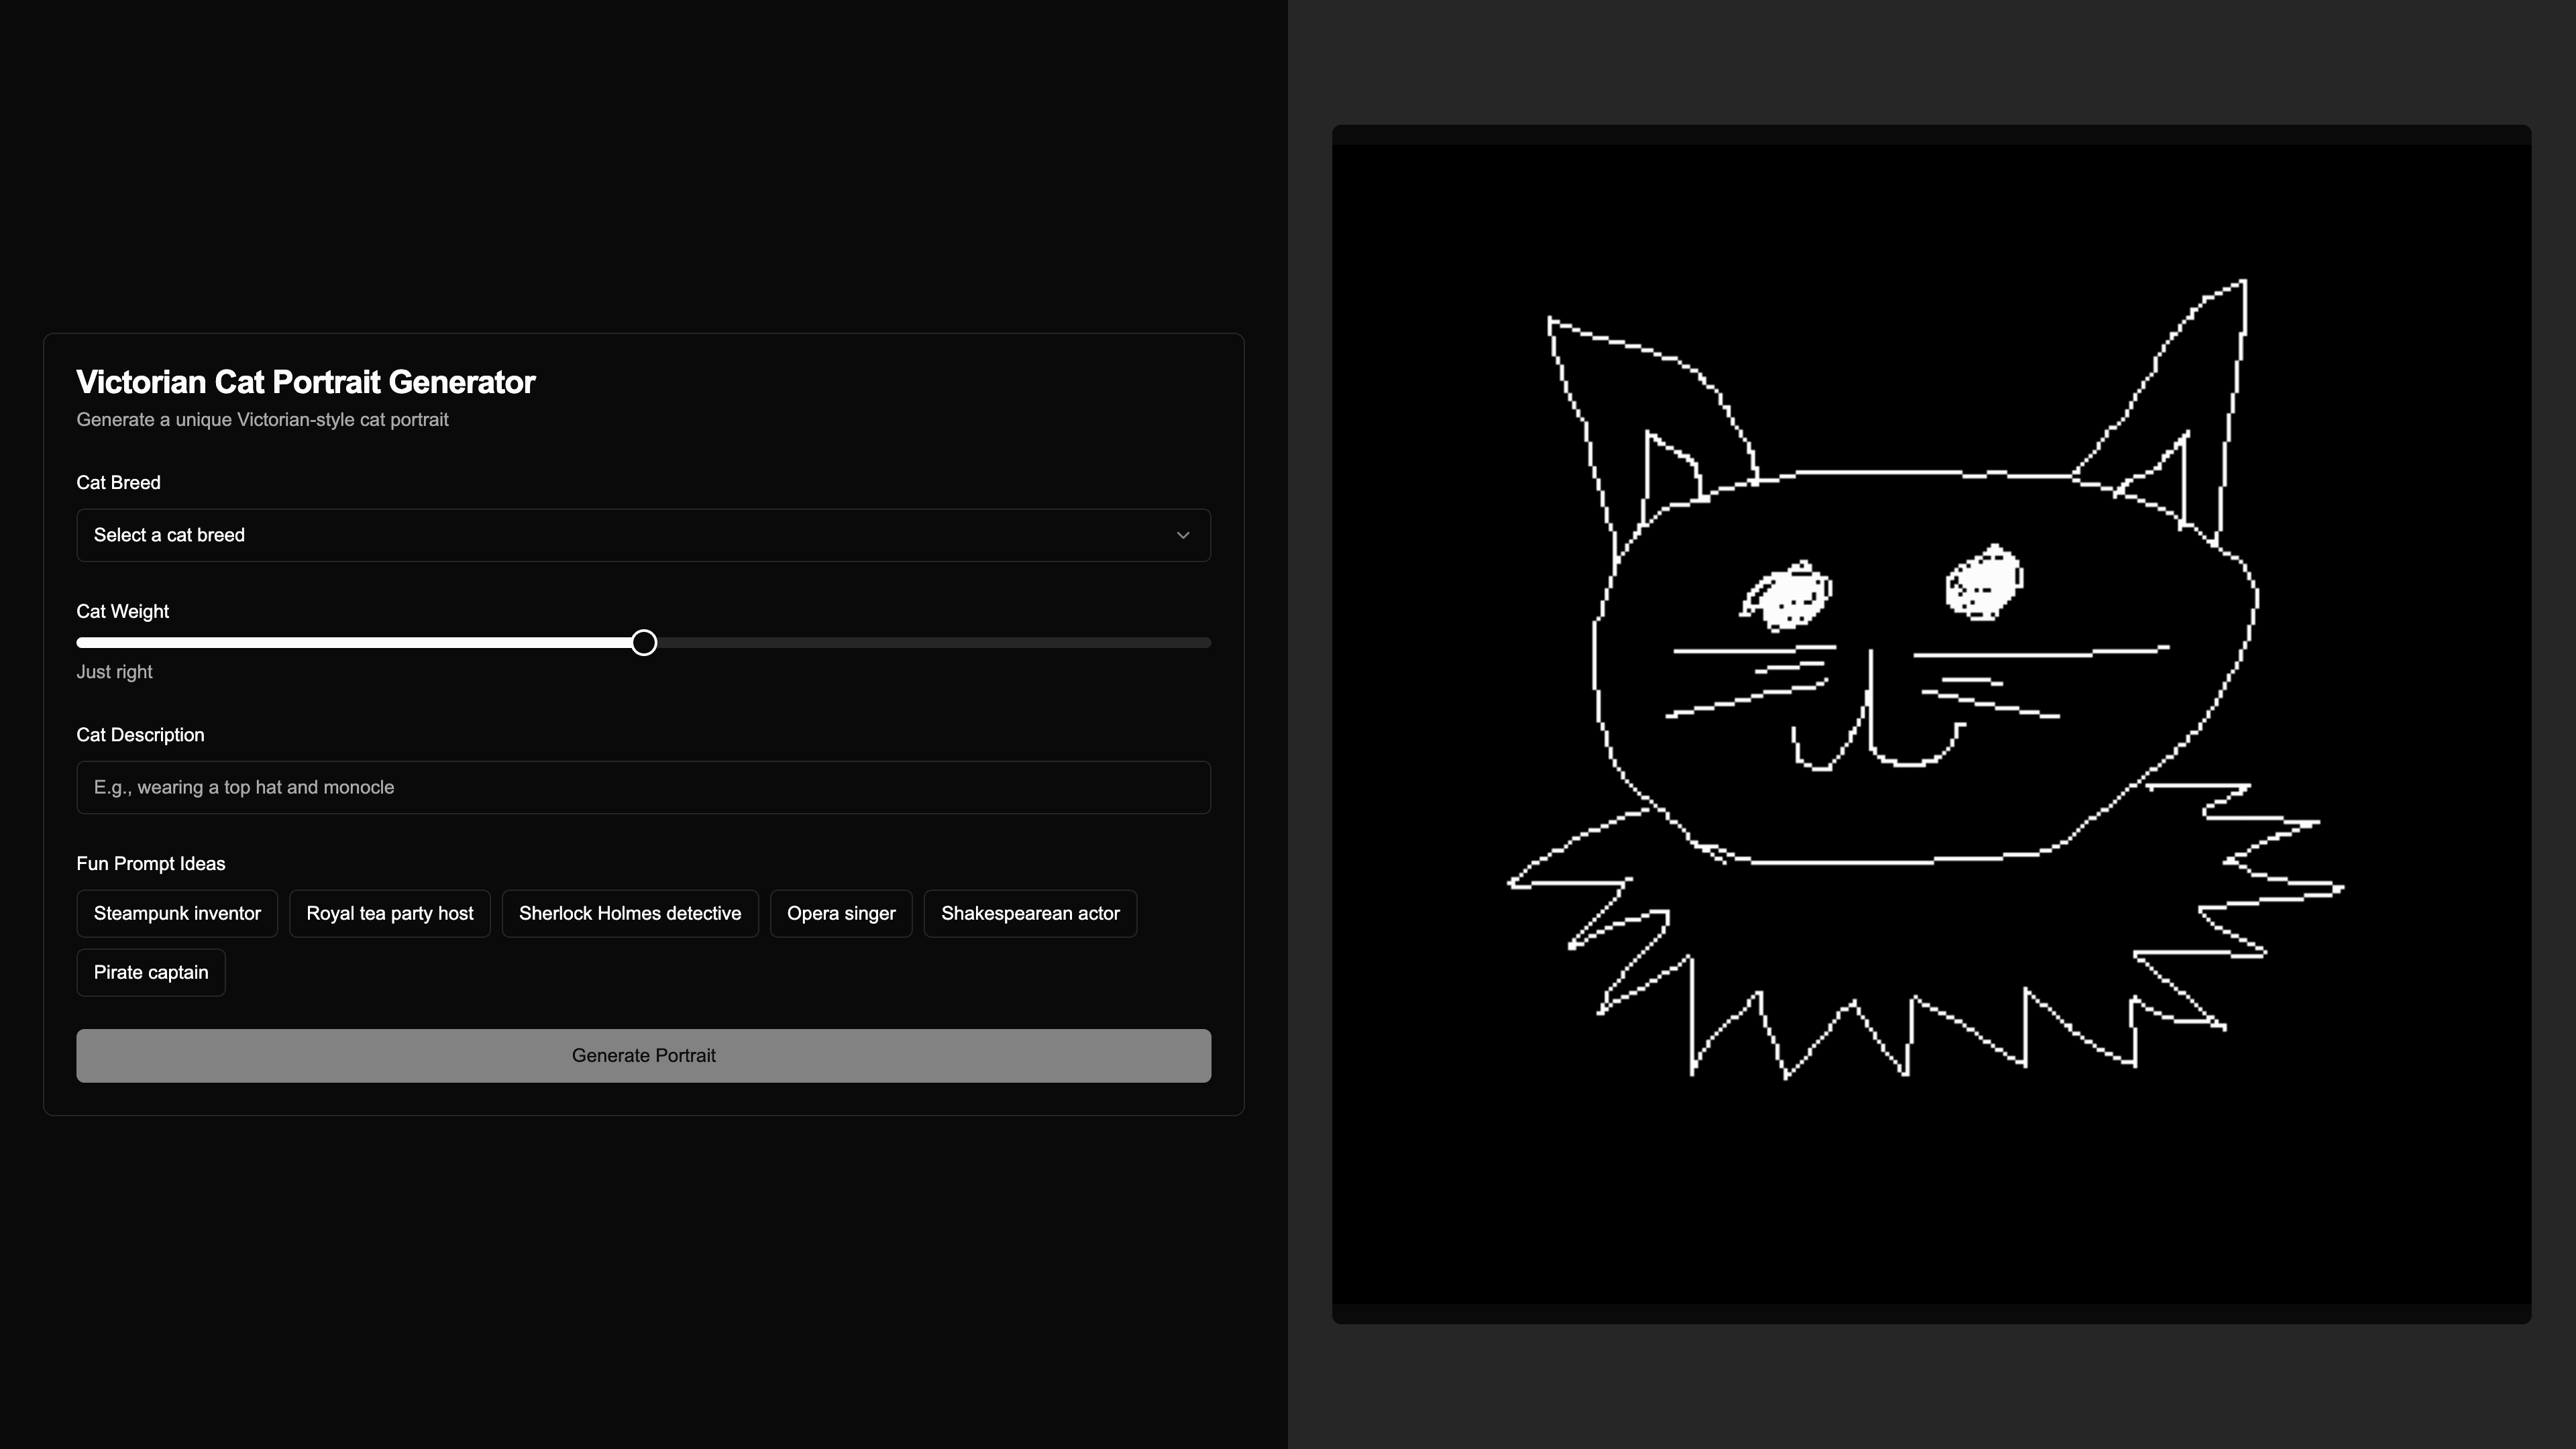
Task: Click the cat drawing's right eye
Action: pos(1983,583)
